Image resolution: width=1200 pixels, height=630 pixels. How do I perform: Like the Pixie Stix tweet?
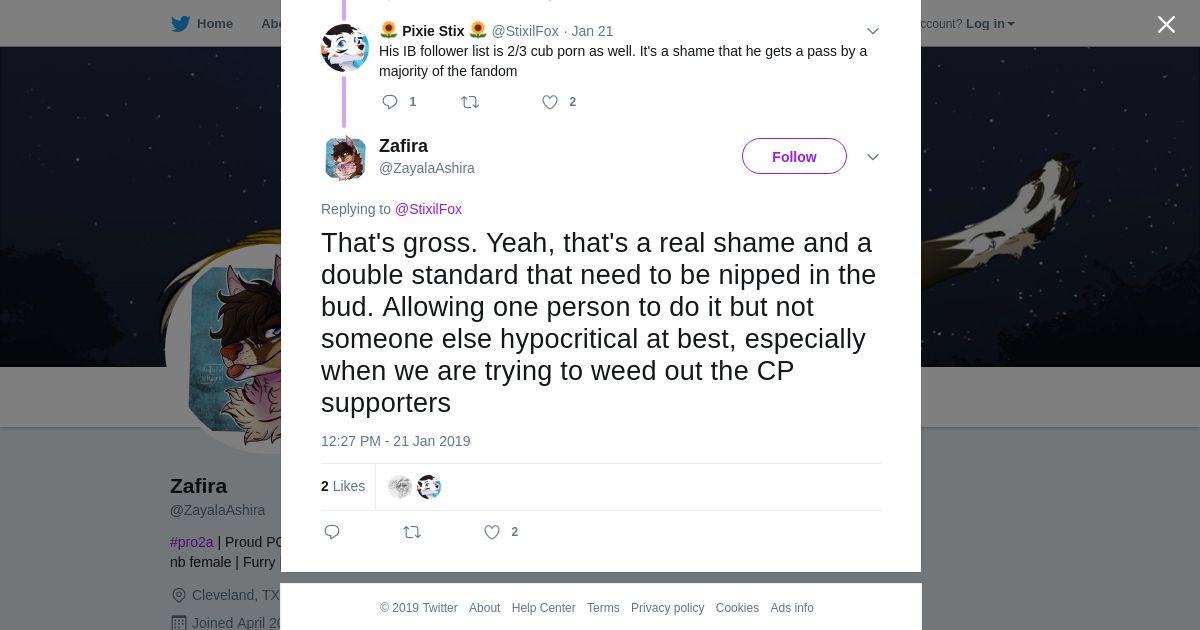coord(550,102)
